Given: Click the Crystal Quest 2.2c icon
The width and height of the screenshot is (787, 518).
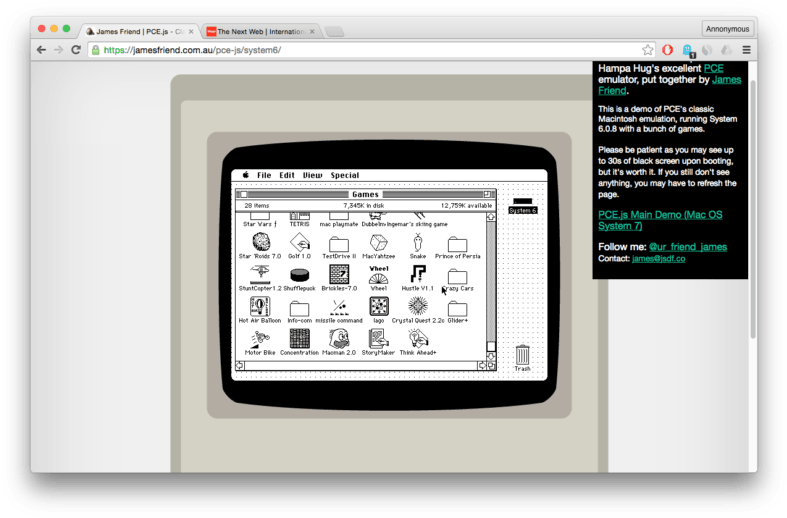Looking at the screenshot, I should pyautogui.click(x=418, y=306).
